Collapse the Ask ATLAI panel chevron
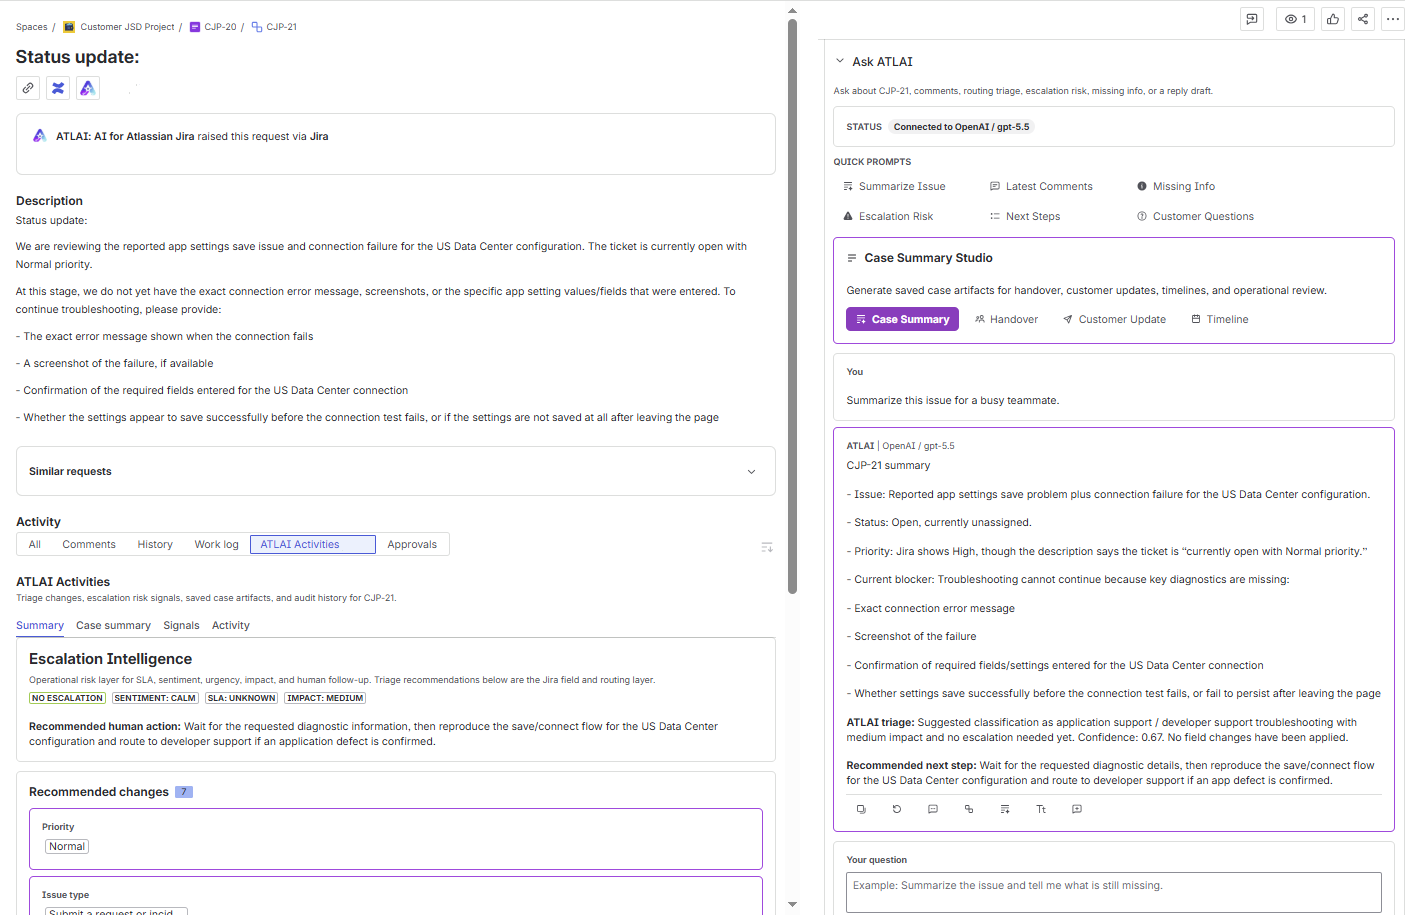This screenshot has width=1405, height=915. tap(840, 61)
